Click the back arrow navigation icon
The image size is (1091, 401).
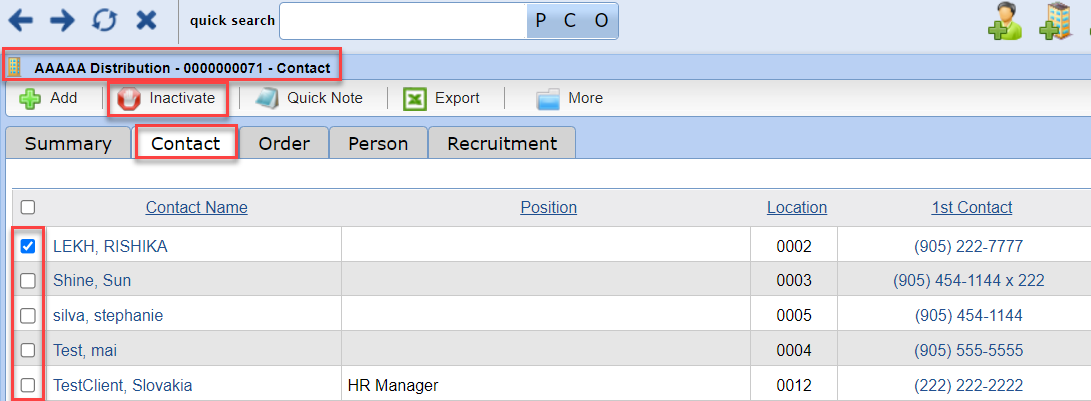click(x=20, y=20)
